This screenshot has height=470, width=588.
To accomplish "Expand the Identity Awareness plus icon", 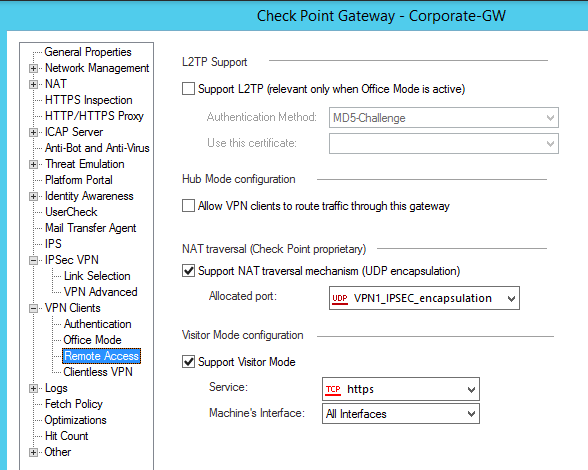I will [33, 196].
